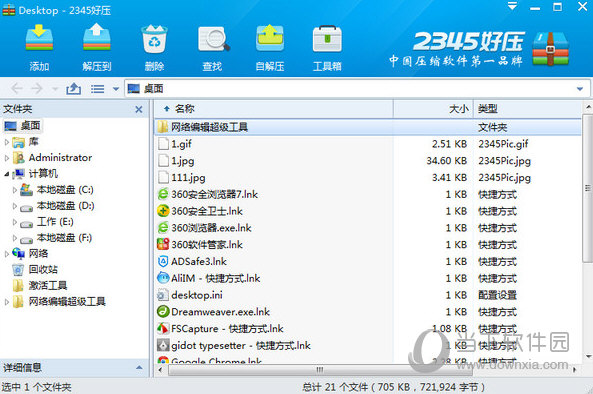Expand the Administrator tree node

pos(6,158)
